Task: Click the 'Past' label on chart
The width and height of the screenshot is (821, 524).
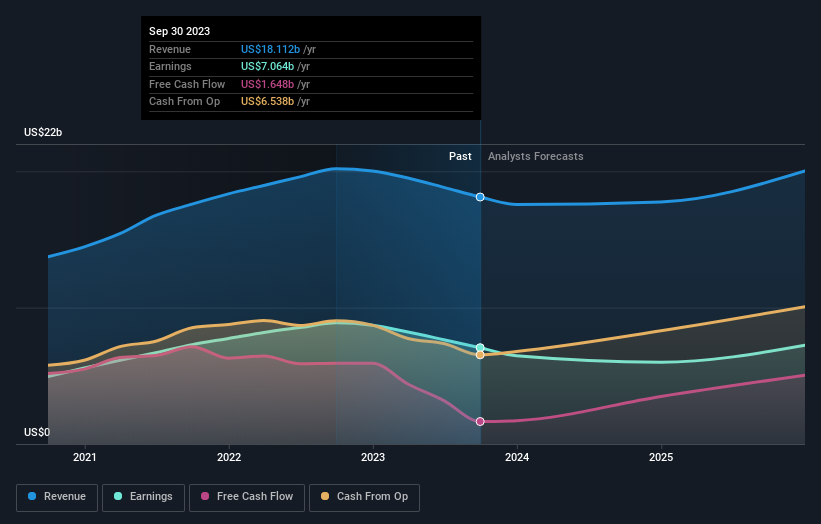Action: (x=460, y=157)
